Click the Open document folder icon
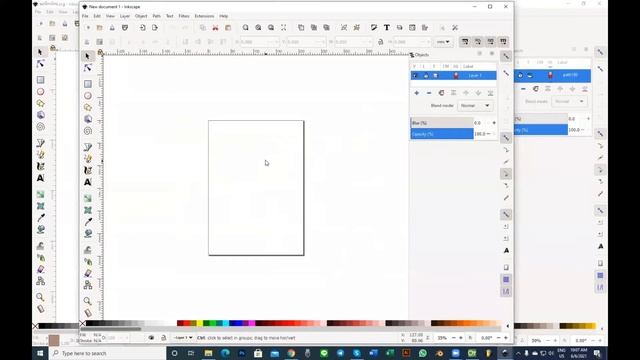Image resolution: width=640 pixels, height=360 pixels. point(100,28)
